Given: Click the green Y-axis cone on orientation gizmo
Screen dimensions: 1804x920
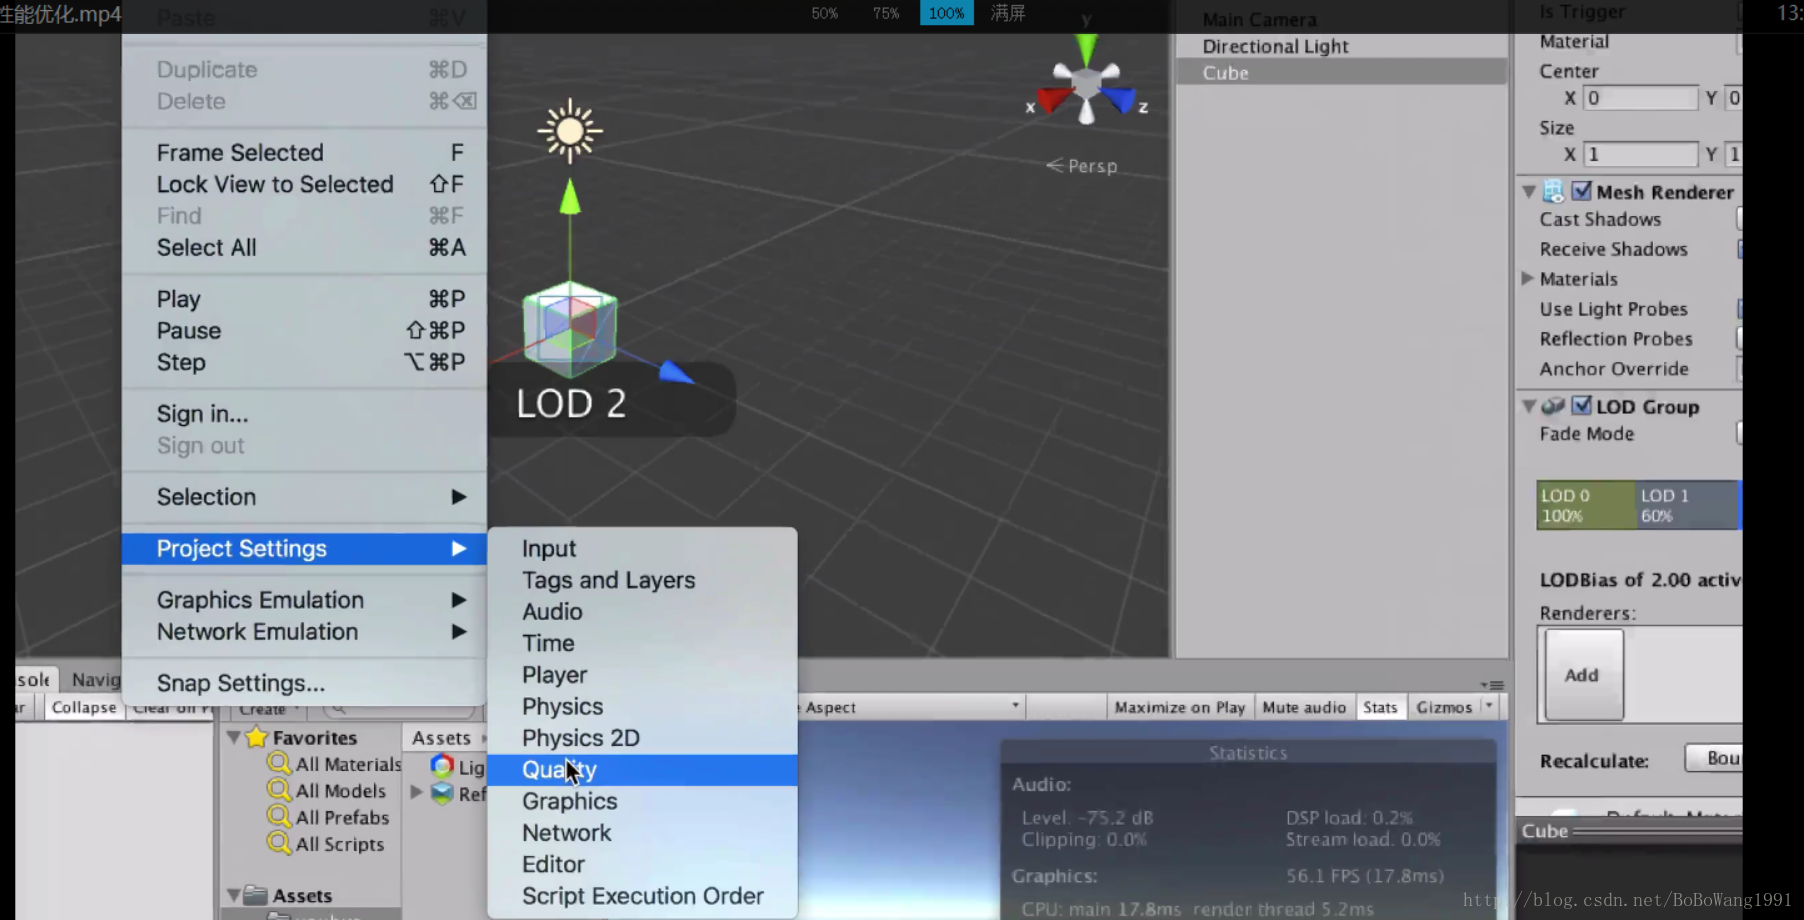Looking at the screenshot, I should pos(1086,48).
